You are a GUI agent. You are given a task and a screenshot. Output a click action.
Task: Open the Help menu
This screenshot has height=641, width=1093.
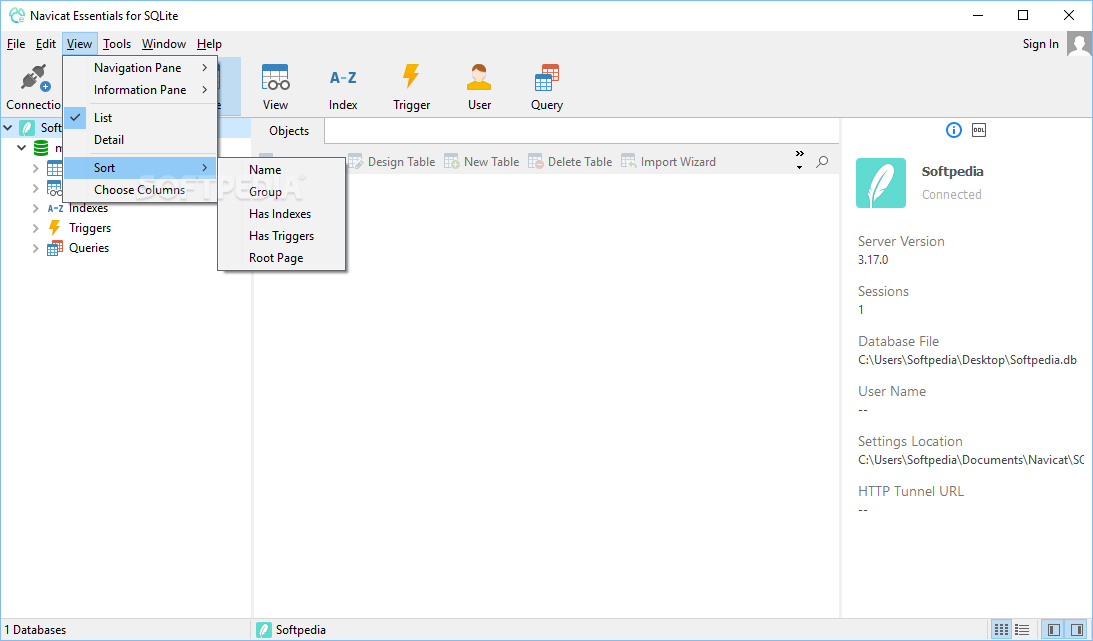(x=209, y=44)
